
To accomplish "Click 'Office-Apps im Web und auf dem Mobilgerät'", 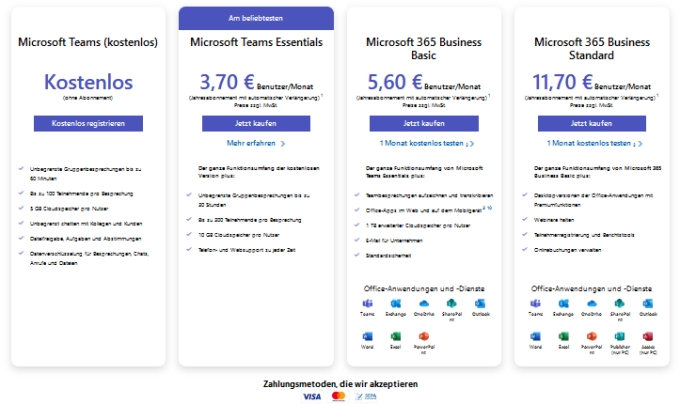I will tap(424, 211).
